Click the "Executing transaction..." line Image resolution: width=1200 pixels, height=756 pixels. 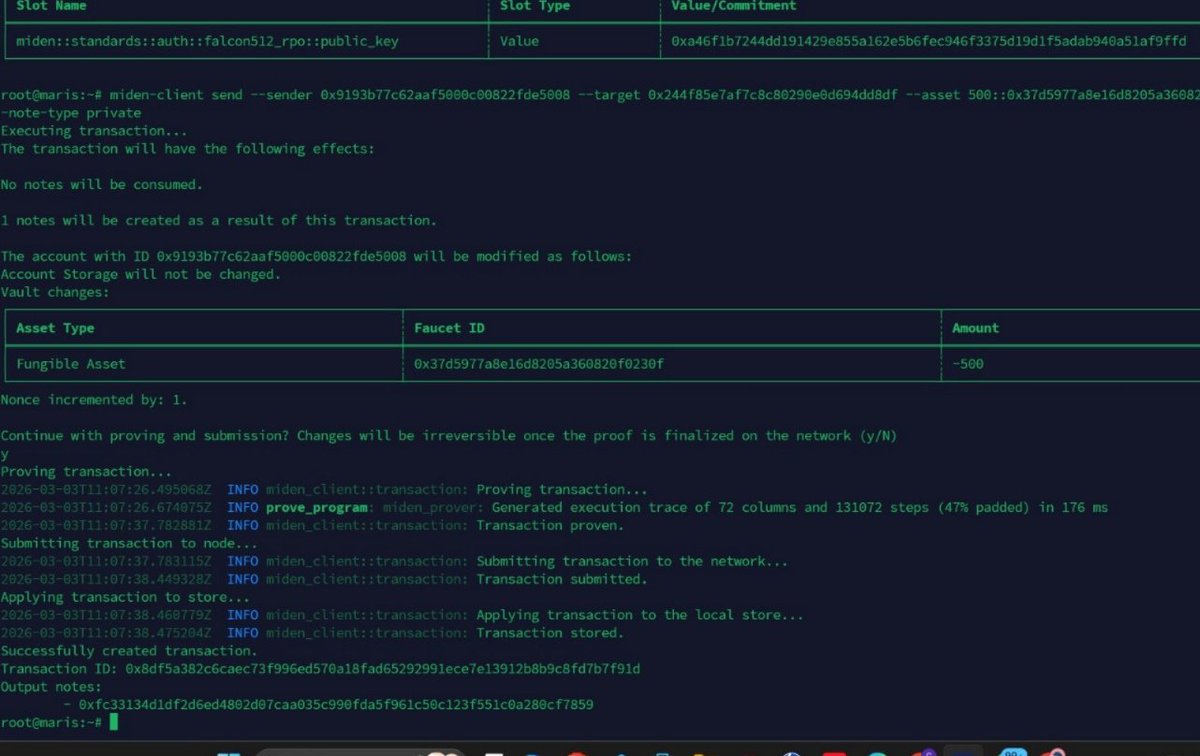tap(94, 131)
